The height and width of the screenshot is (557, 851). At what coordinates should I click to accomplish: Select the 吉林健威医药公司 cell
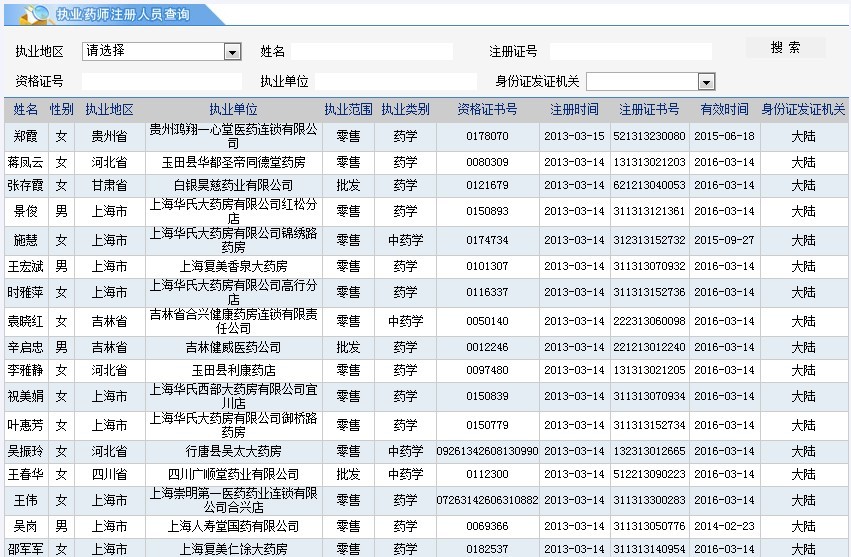(x=233, y=347)
